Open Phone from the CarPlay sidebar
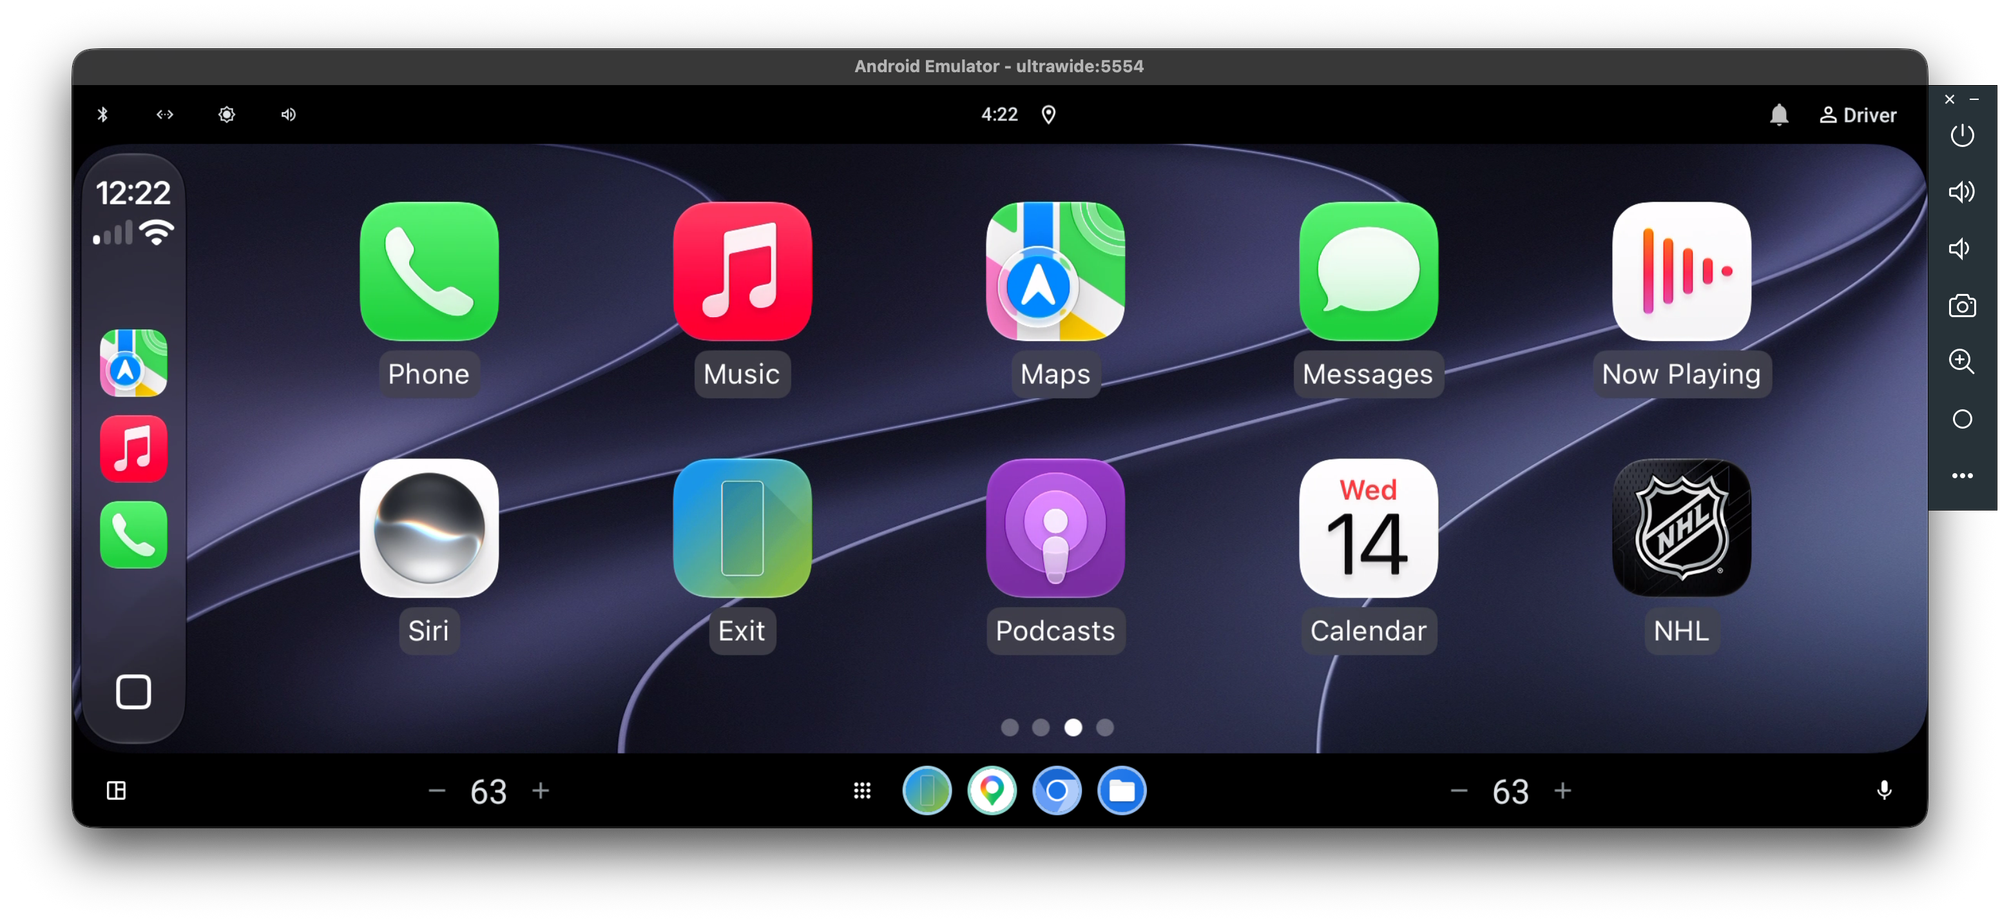This screenshot has height=923, width=2000. pos(133,535)
